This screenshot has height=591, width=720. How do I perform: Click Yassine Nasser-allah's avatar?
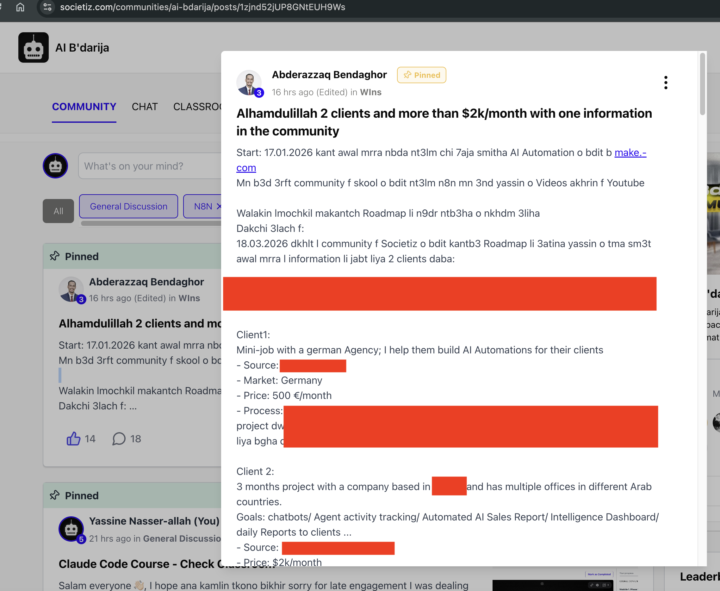[71, 529]
